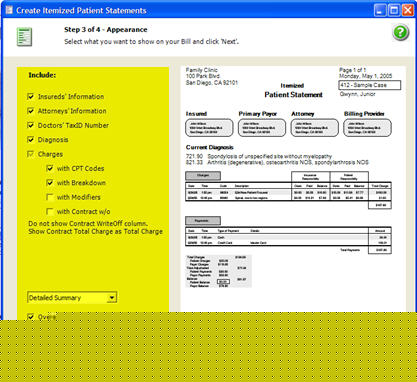Click the title bar application icon
The height and width of the screenshot is (382, 417).
pos(9,10)
